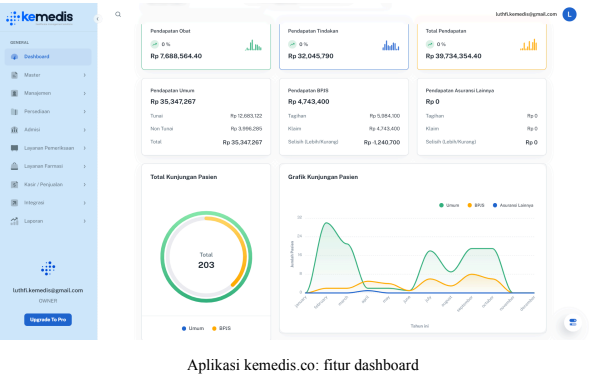
Task: Toggle Umum in donut chart legend
Action: click(193, 329)
